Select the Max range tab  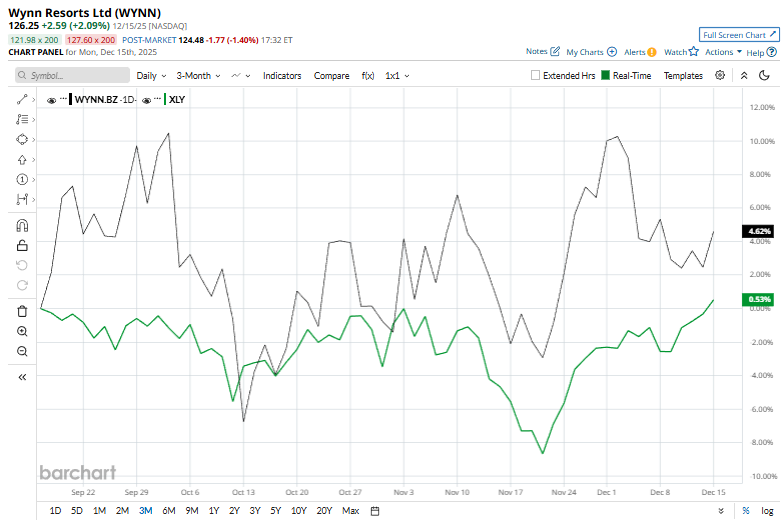[350, 511]
